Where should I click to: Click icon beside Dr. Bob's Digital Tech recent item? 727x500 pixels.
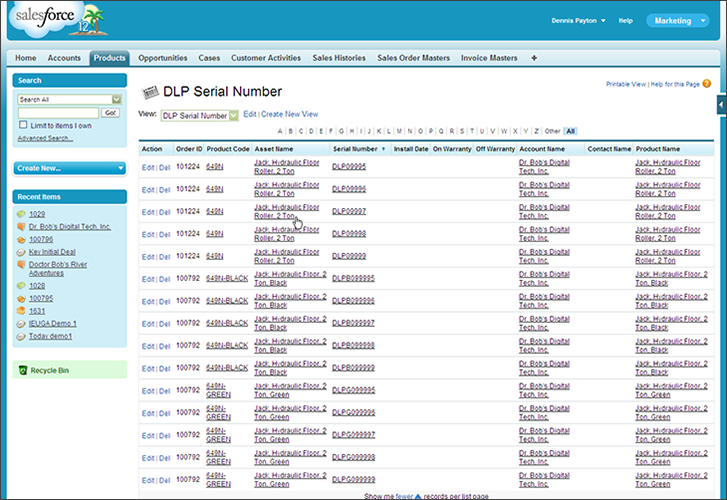pyautogui.click(x=21, y=226)
